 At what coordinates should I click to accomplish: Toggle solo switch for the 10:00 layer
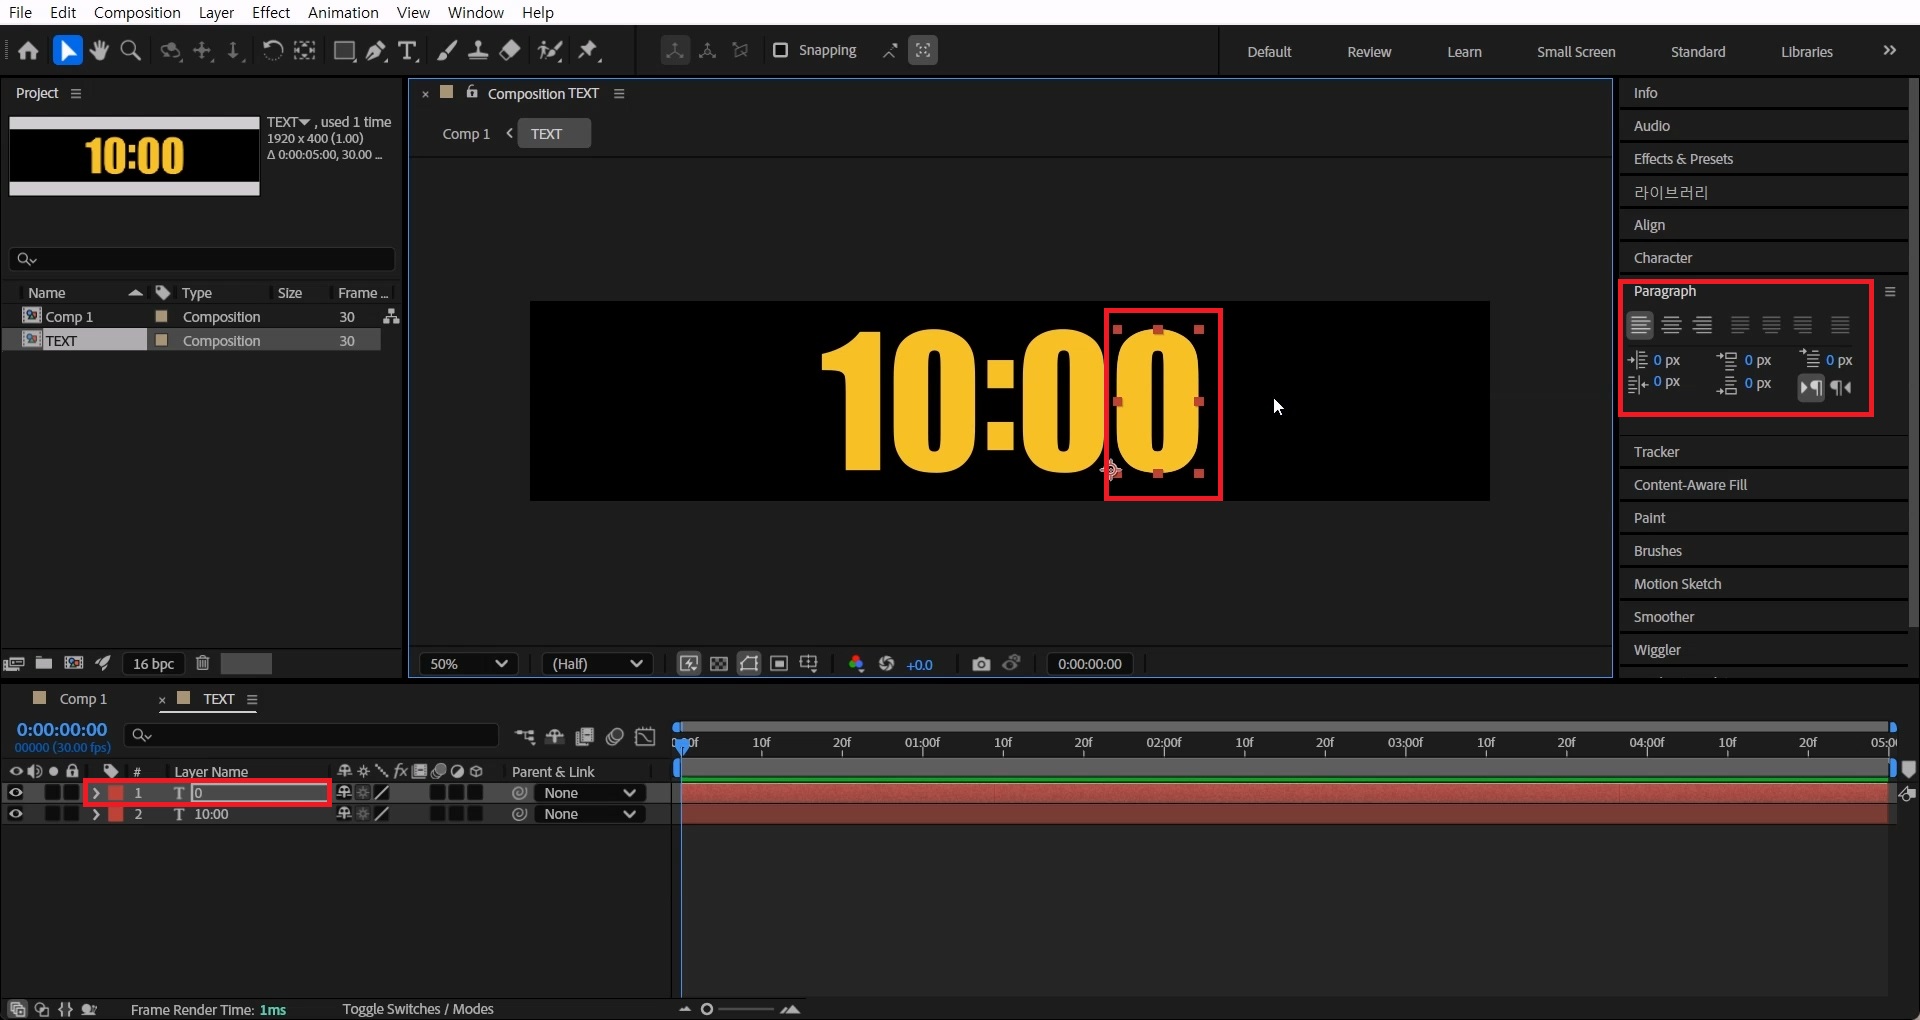(53, 814)
